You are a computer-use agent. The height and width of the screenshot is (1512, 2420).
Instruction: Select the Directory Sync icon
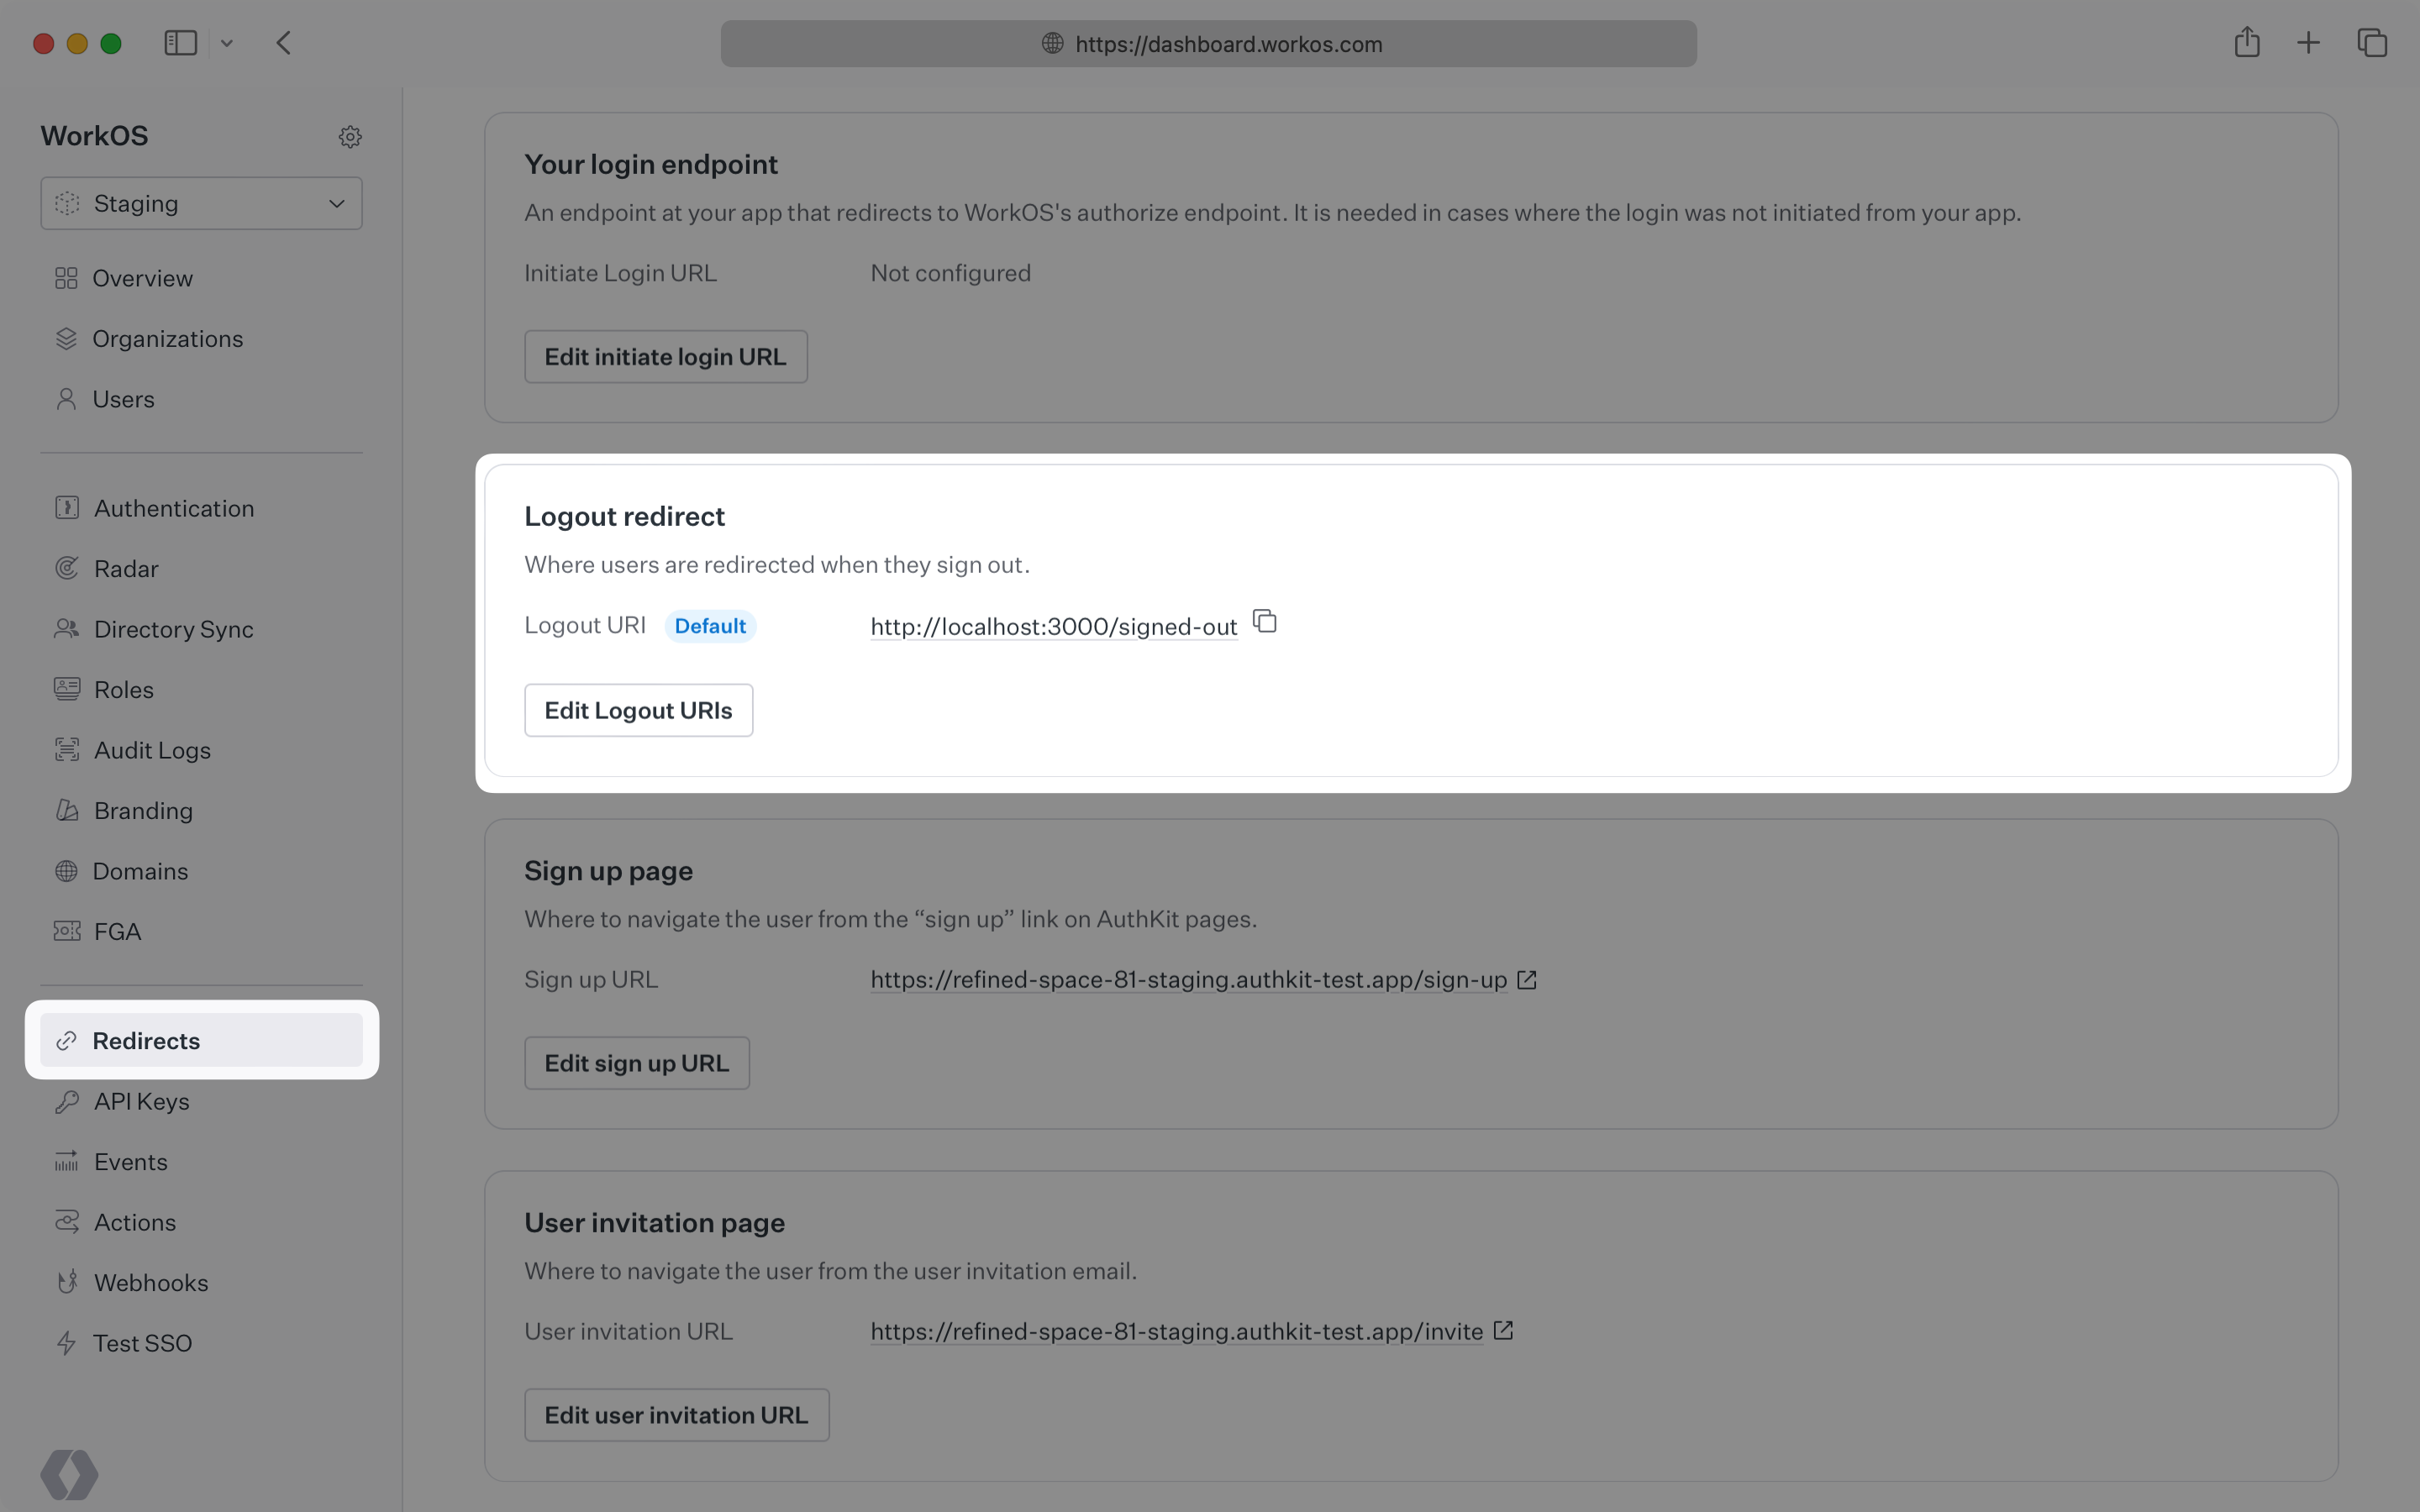coord(66,628)
